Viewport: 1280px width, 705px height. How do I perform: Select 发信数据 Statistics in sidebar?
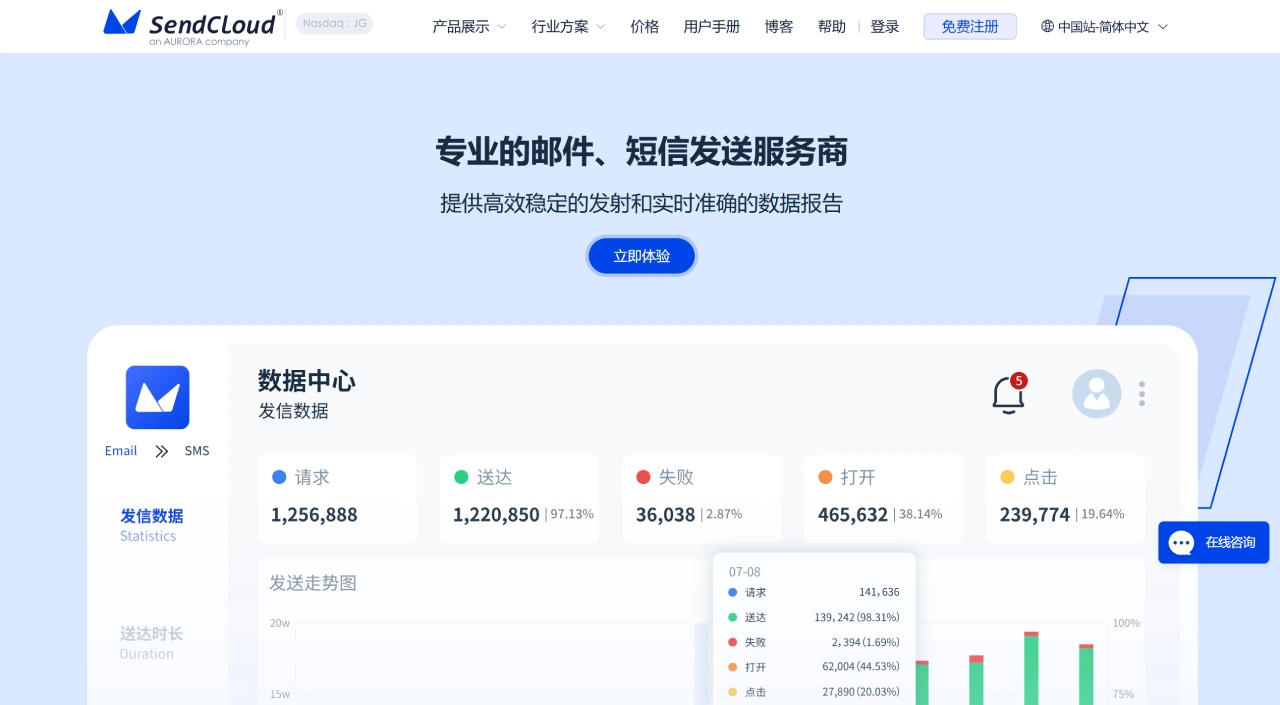152,525
